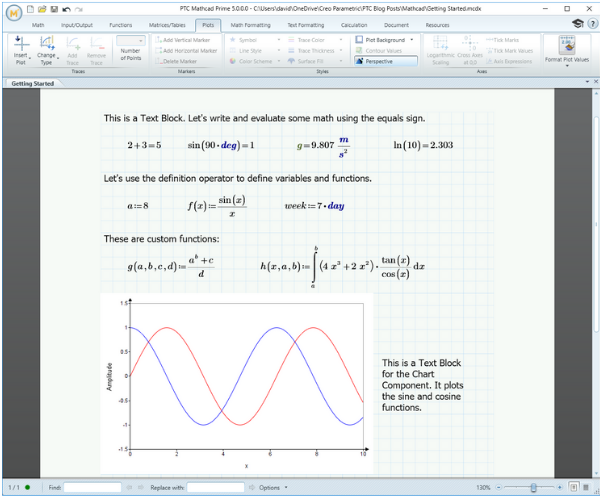
Task: Click the Save icon in quick access toolbar
Action: (53, 8)
